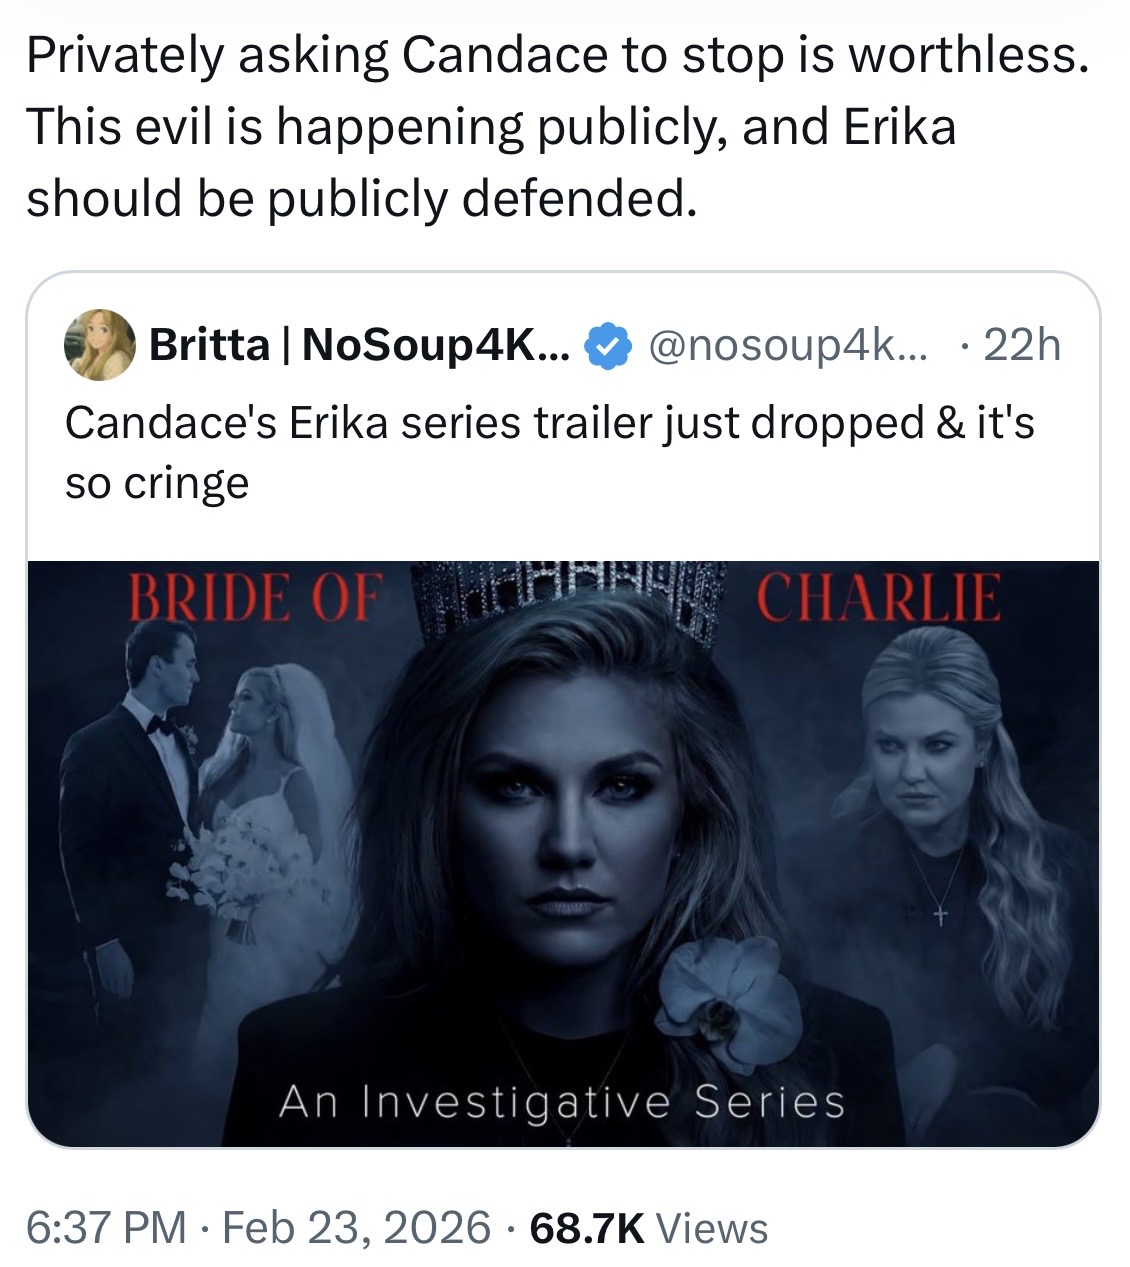
Task: Click the @nosoup4k handle
Action: tap(788, 346)
